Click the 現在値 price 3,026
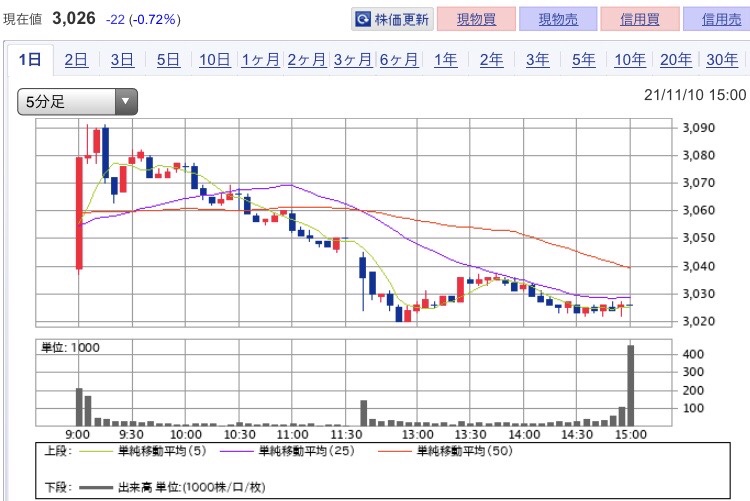This screenshot has width=750, height=501. (x=74, y=19)
